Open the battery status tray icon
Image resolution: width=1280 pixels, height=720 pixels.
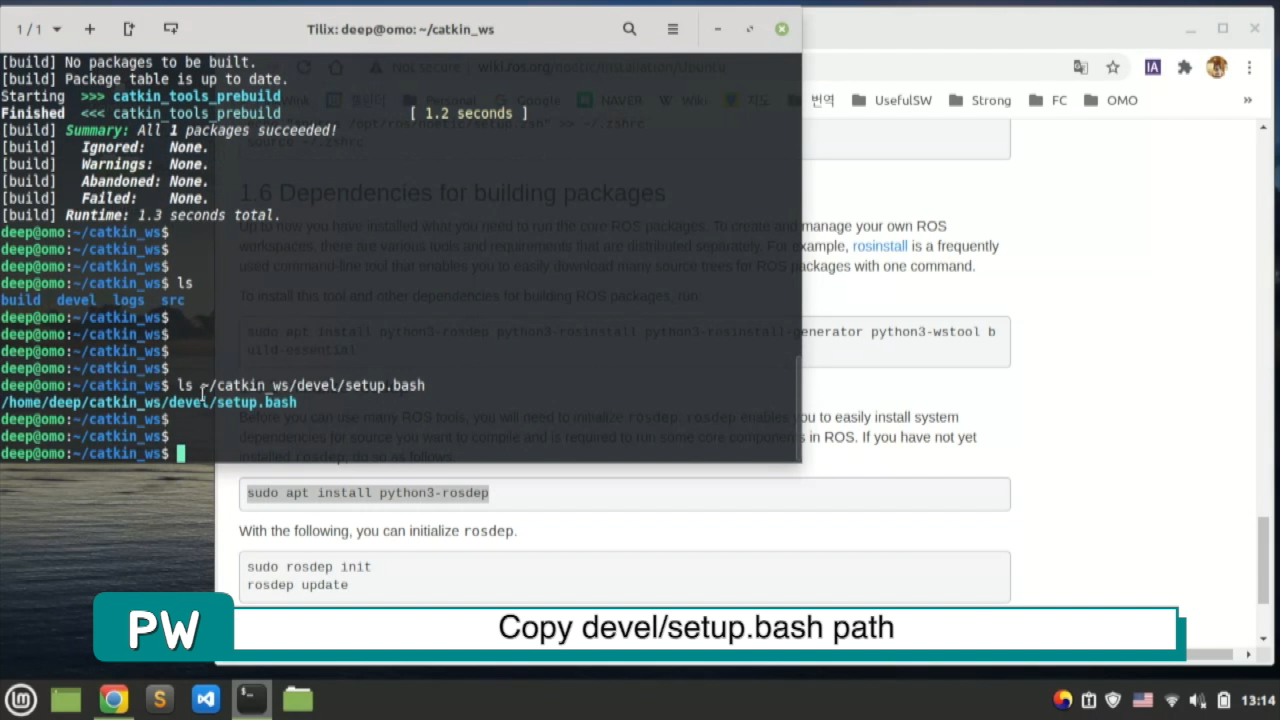click(x=1223, y=700)
